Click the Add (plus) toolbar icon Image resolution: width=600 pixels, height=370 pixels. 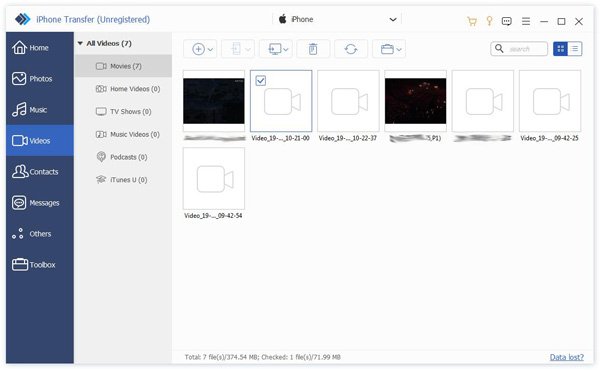pos(198,49)
